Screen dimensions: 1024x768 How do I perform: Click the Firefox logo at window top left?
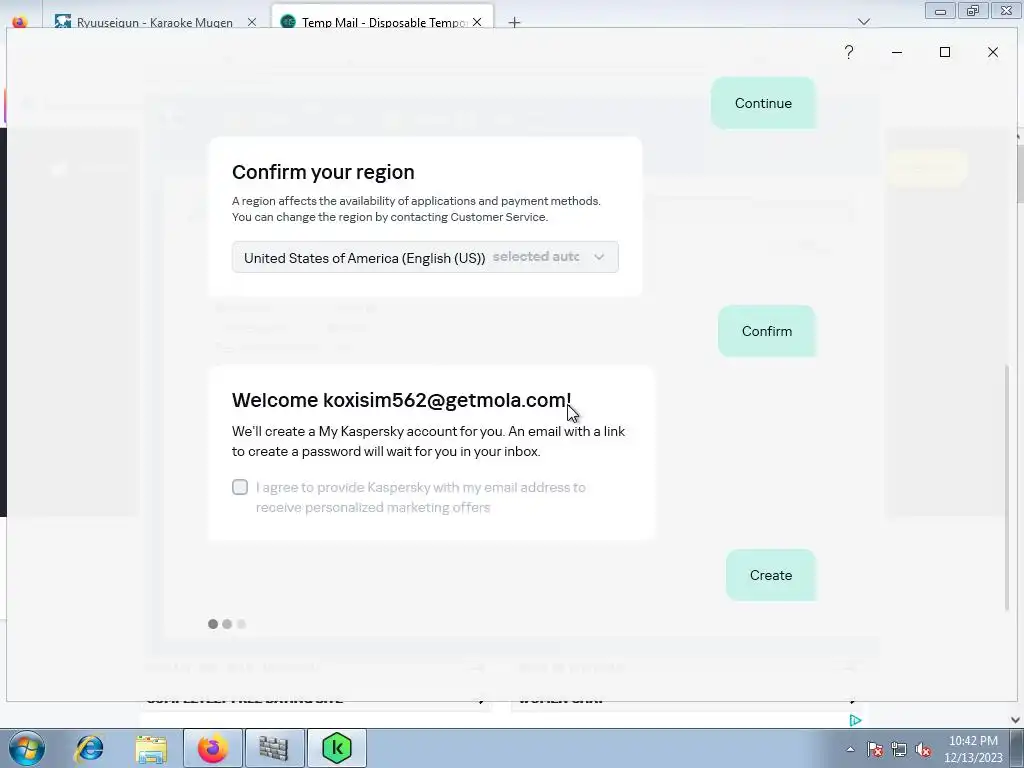click(20, 21)
